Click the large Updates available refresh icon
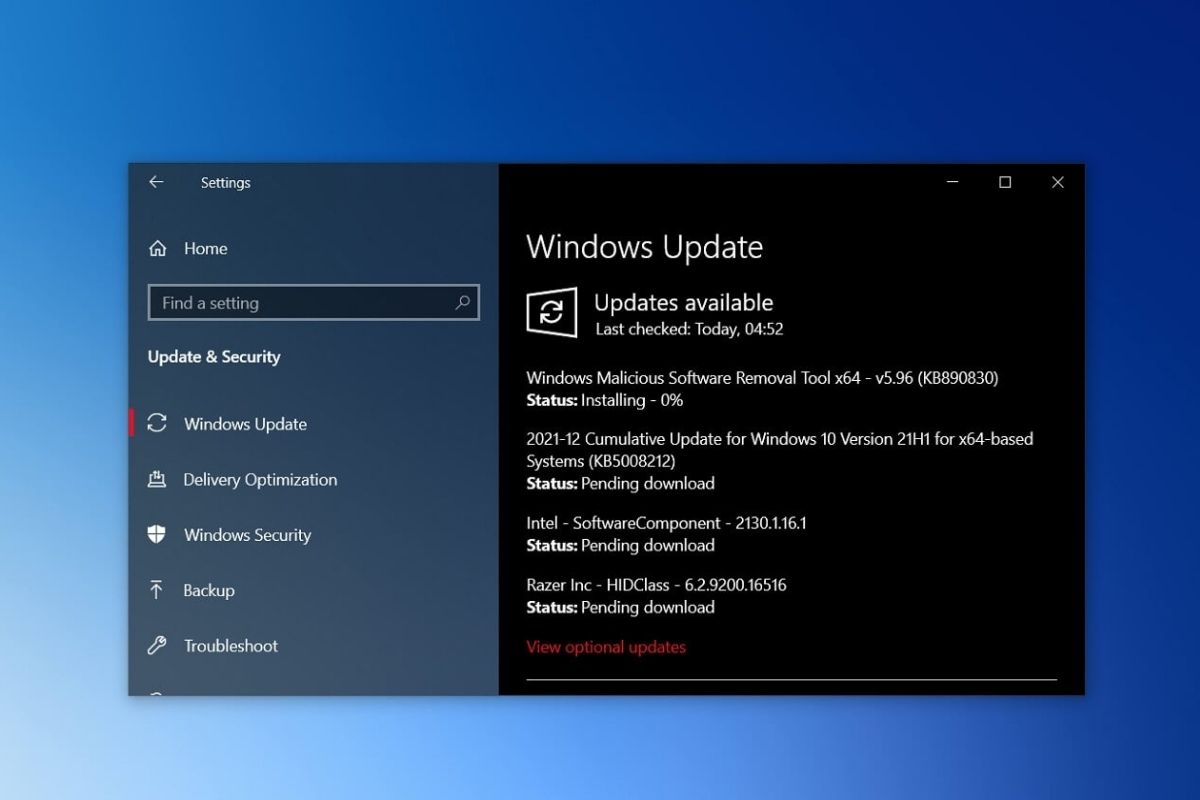The width and height of the screenshot is (1200, 800). tap(552, 312)
